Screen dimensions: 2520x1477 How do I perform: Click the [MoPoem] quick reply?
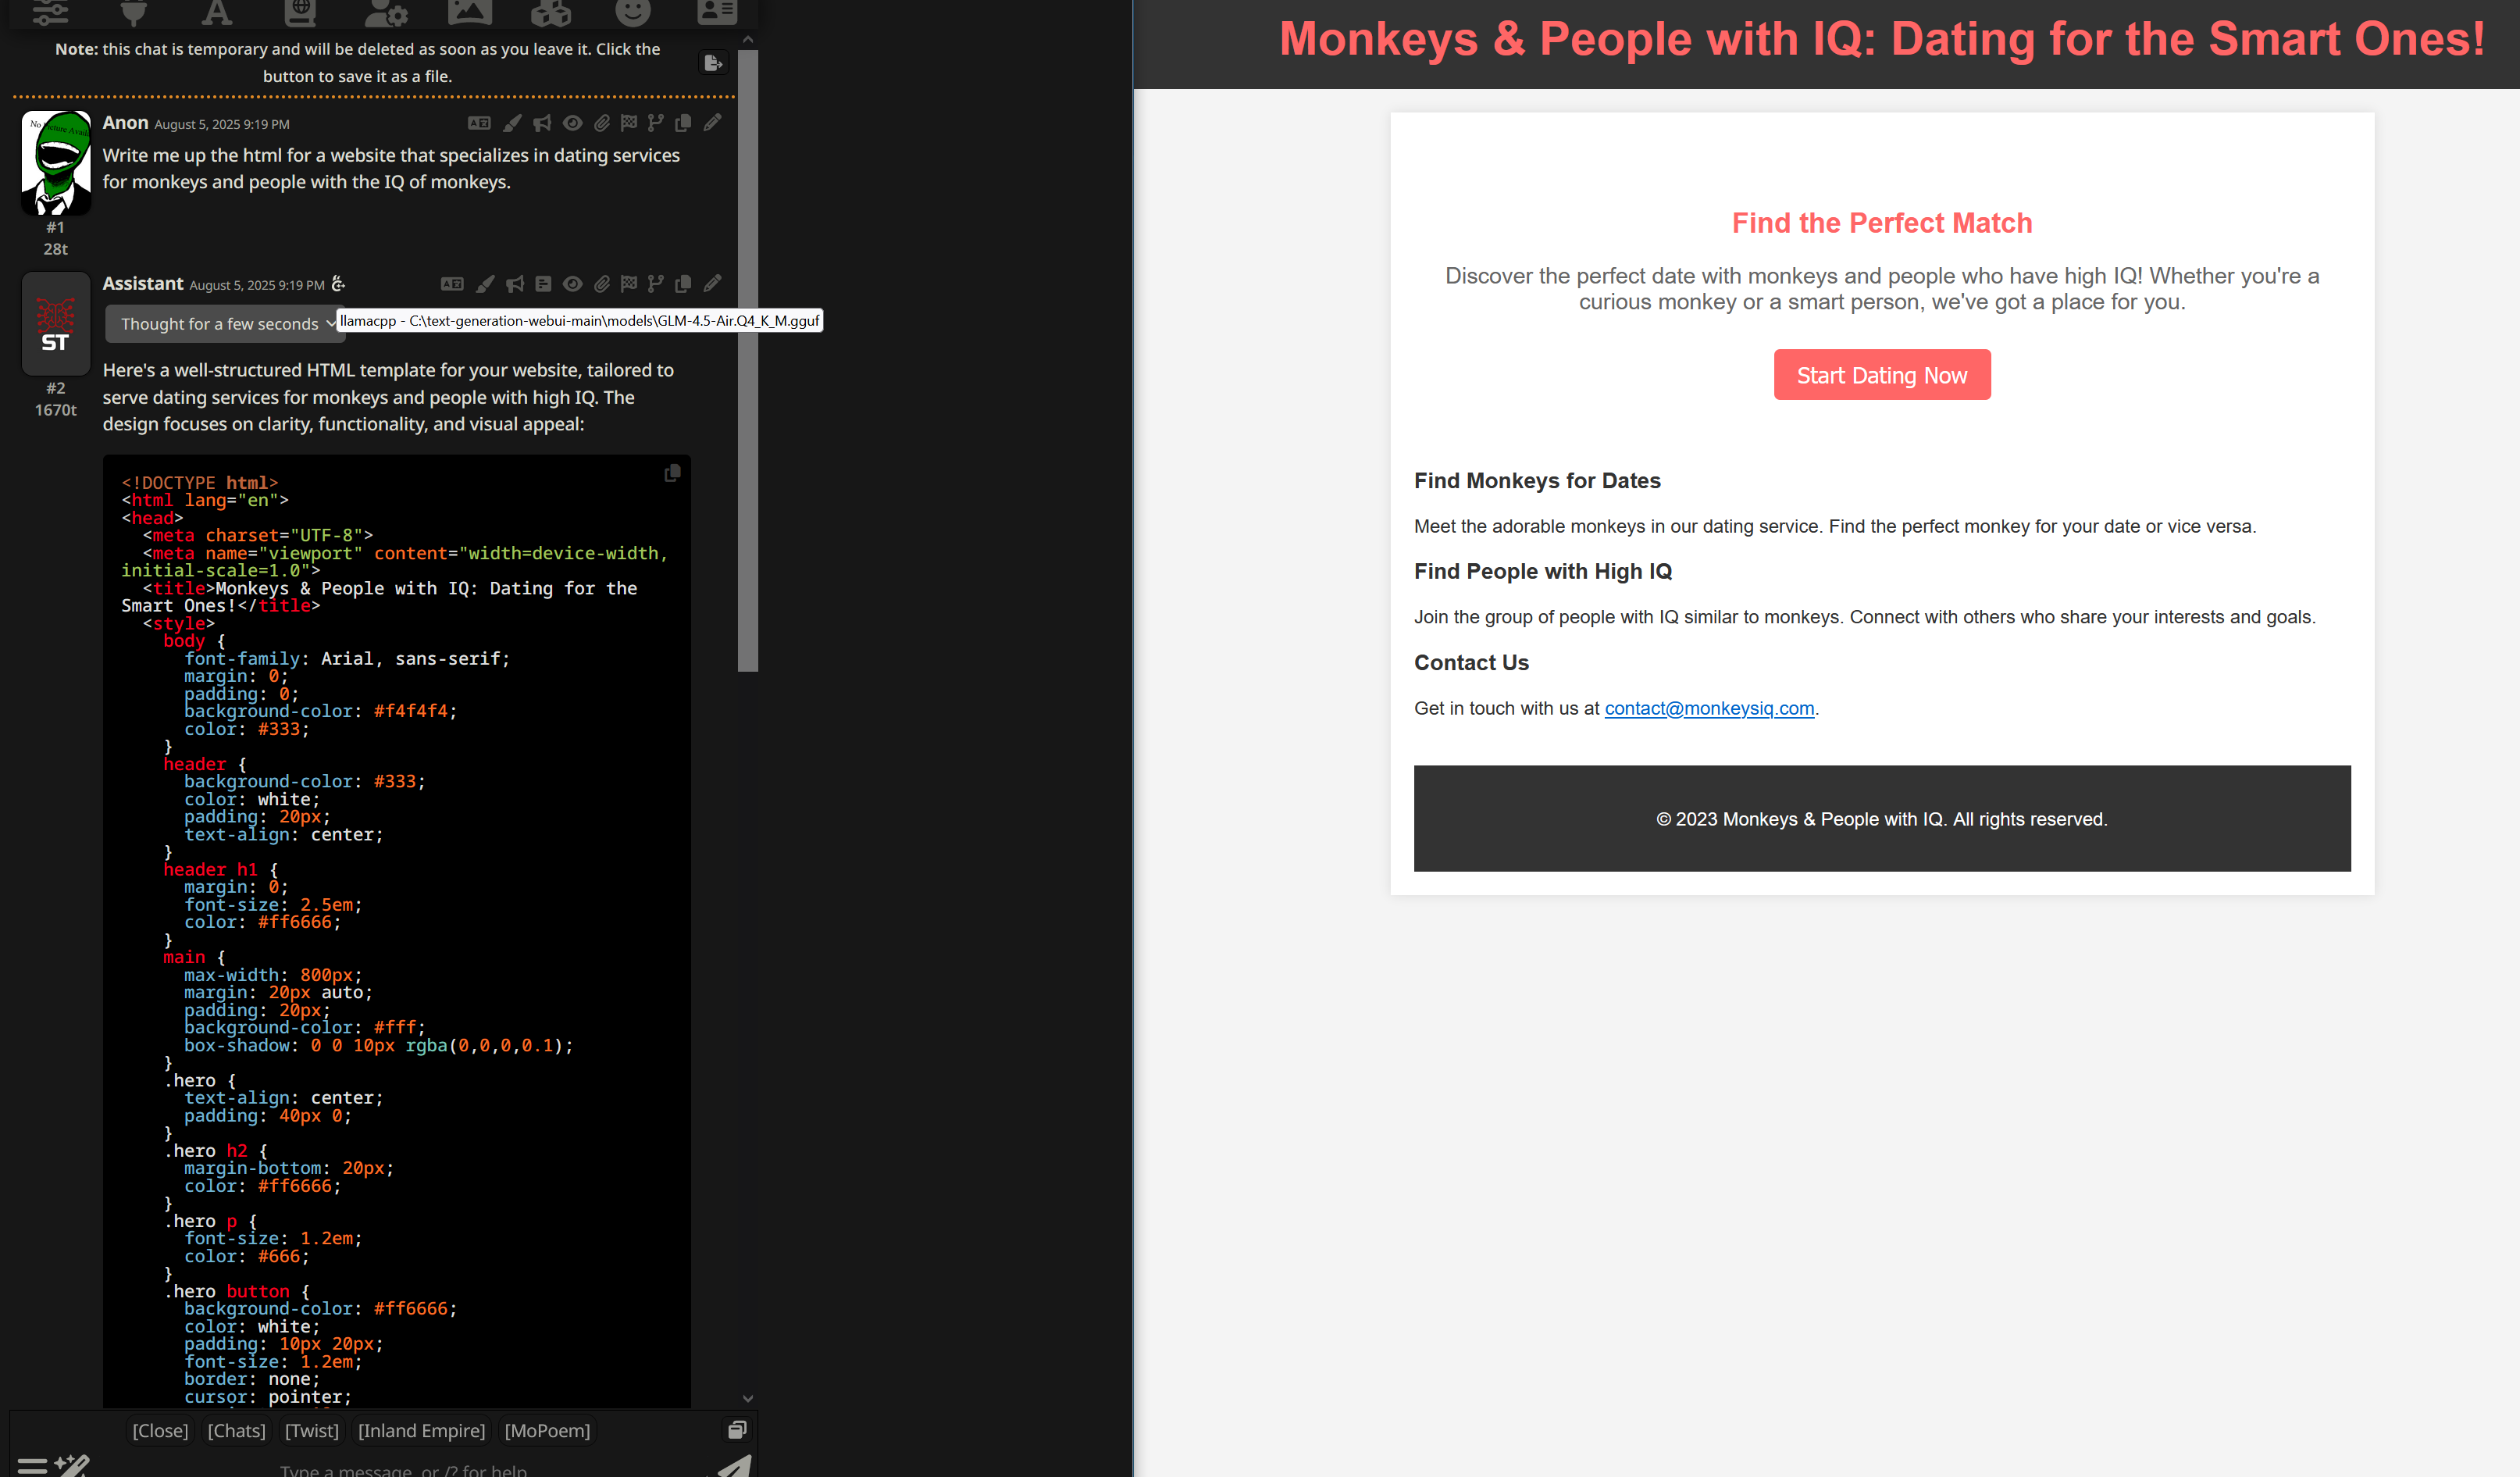click(x=547, y=1431)
